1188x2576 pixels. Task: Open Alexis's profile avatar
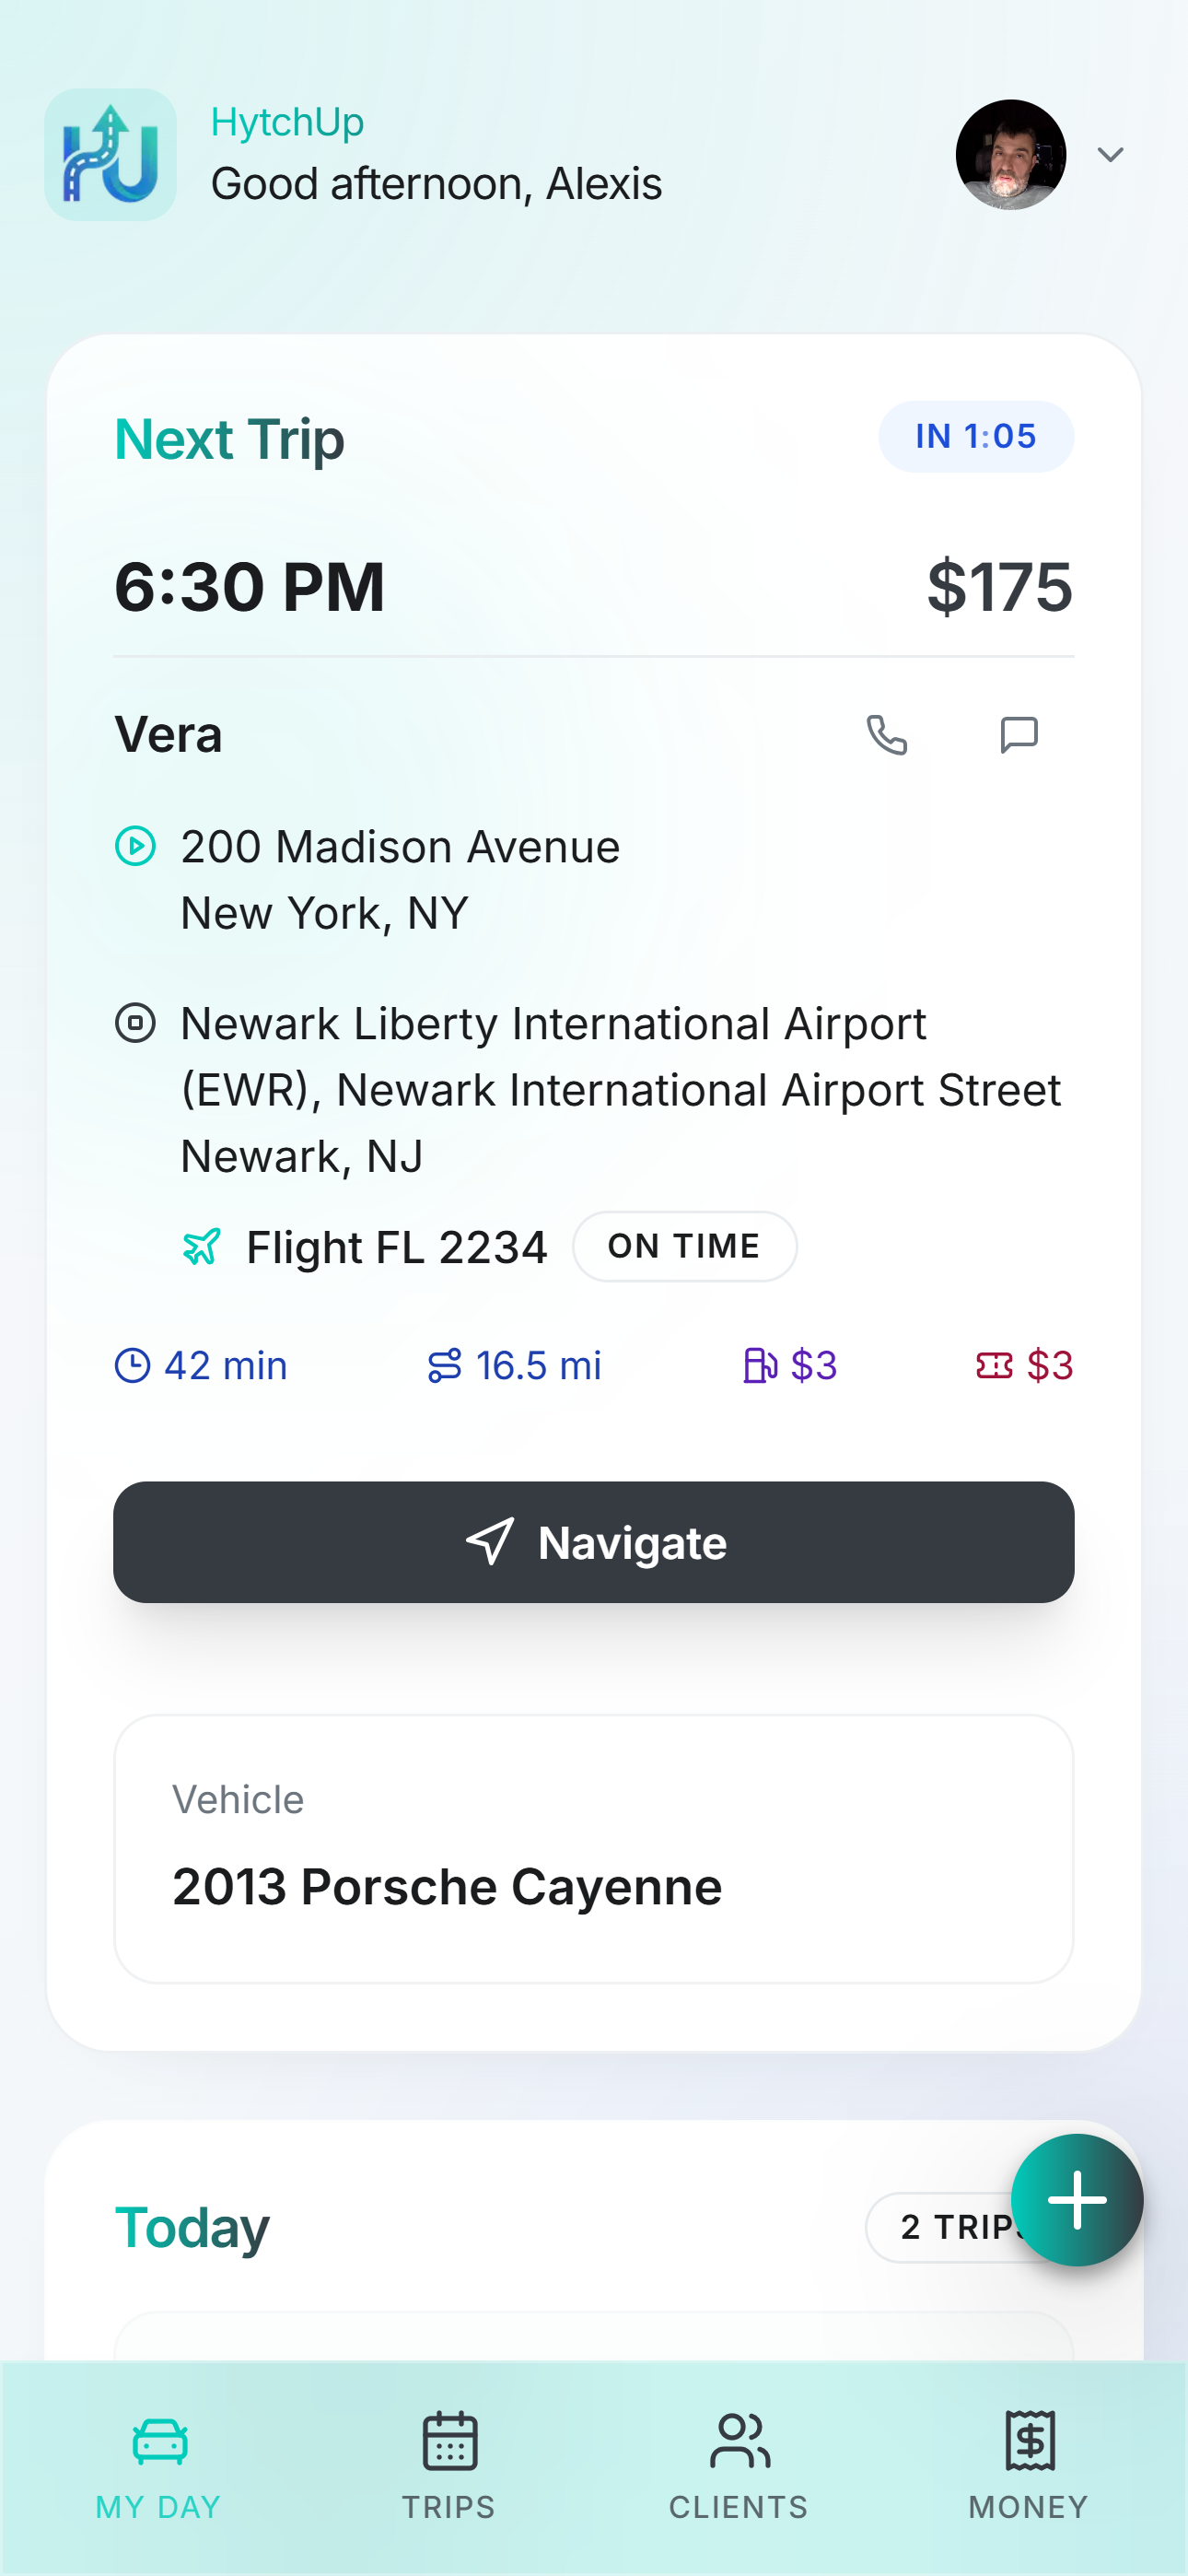(1010, 155)
